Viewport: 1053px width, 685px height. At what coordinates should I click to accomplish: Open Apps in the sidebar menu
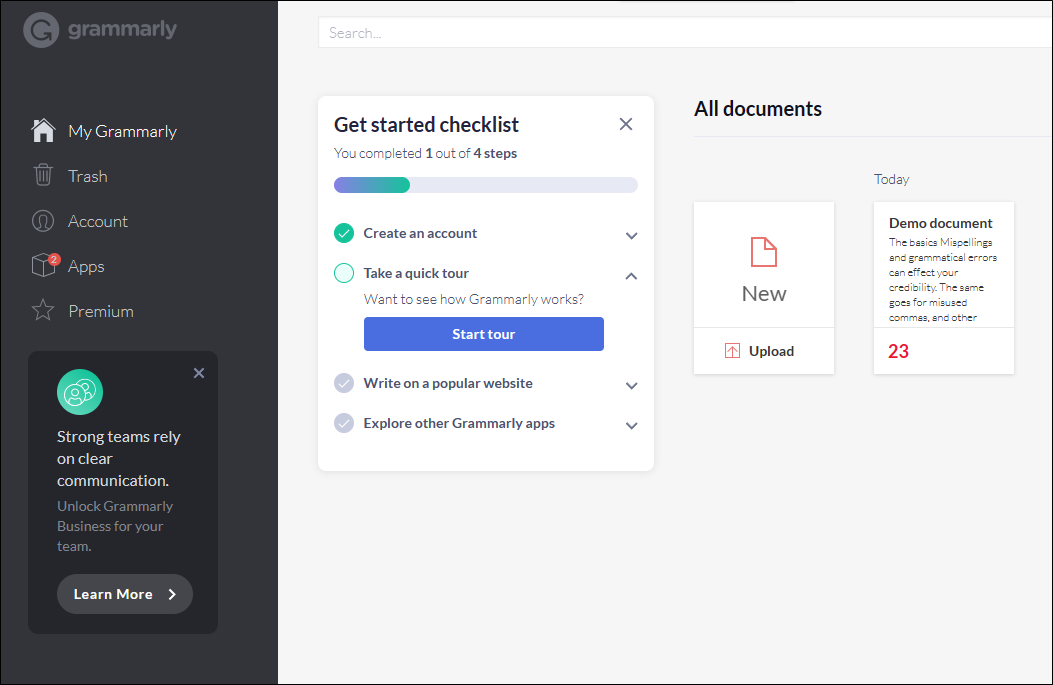pyautogui.click(x=86, y=267)
